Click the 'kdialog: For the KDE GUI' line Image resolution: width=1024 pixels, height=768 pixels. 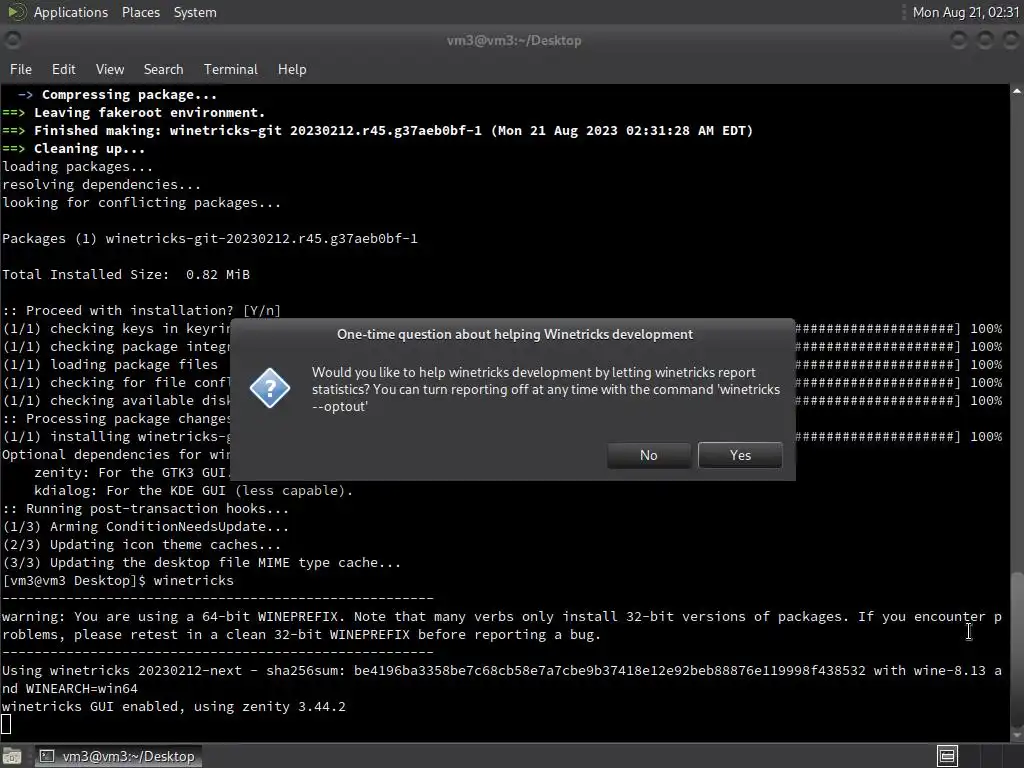tap(193, 490)
